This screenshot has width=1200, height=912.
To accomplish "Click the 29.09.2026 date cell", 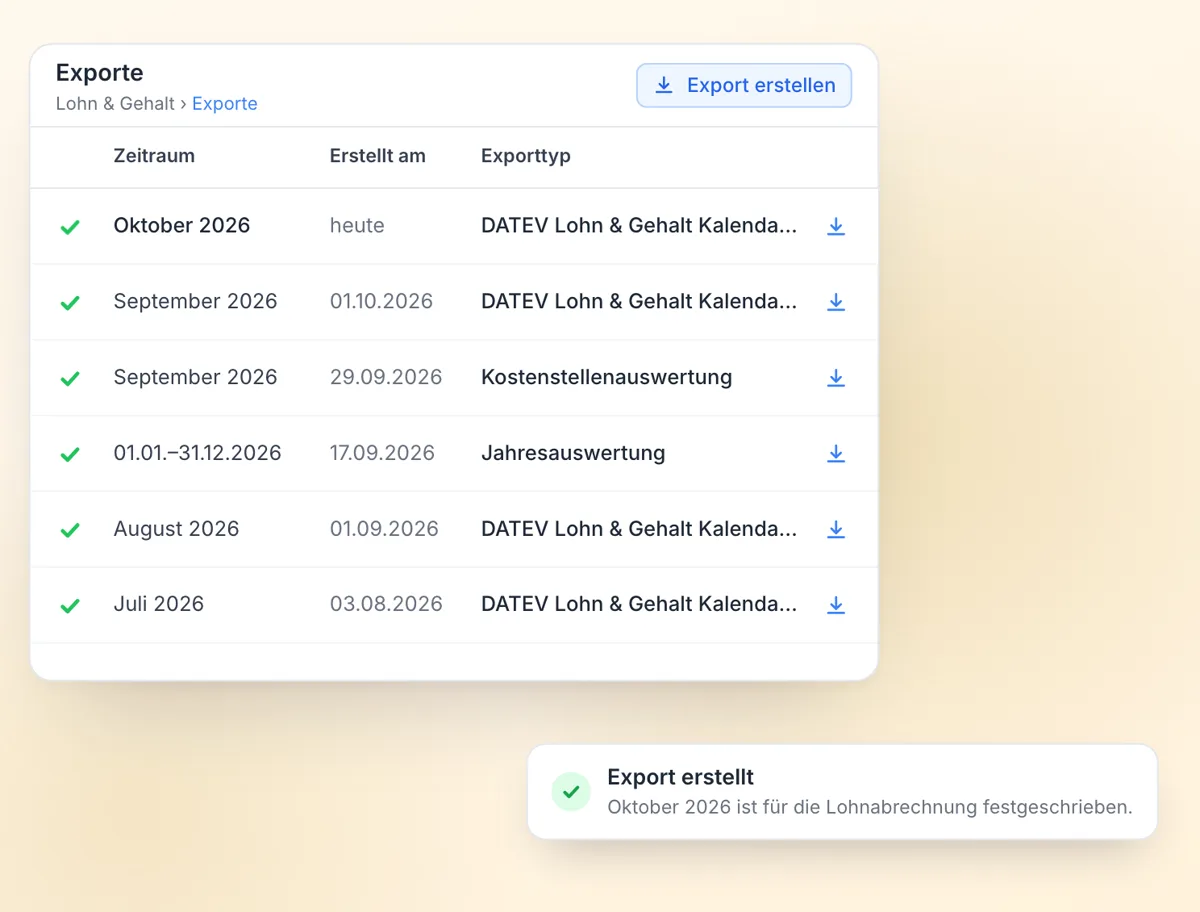I will 386,377.
